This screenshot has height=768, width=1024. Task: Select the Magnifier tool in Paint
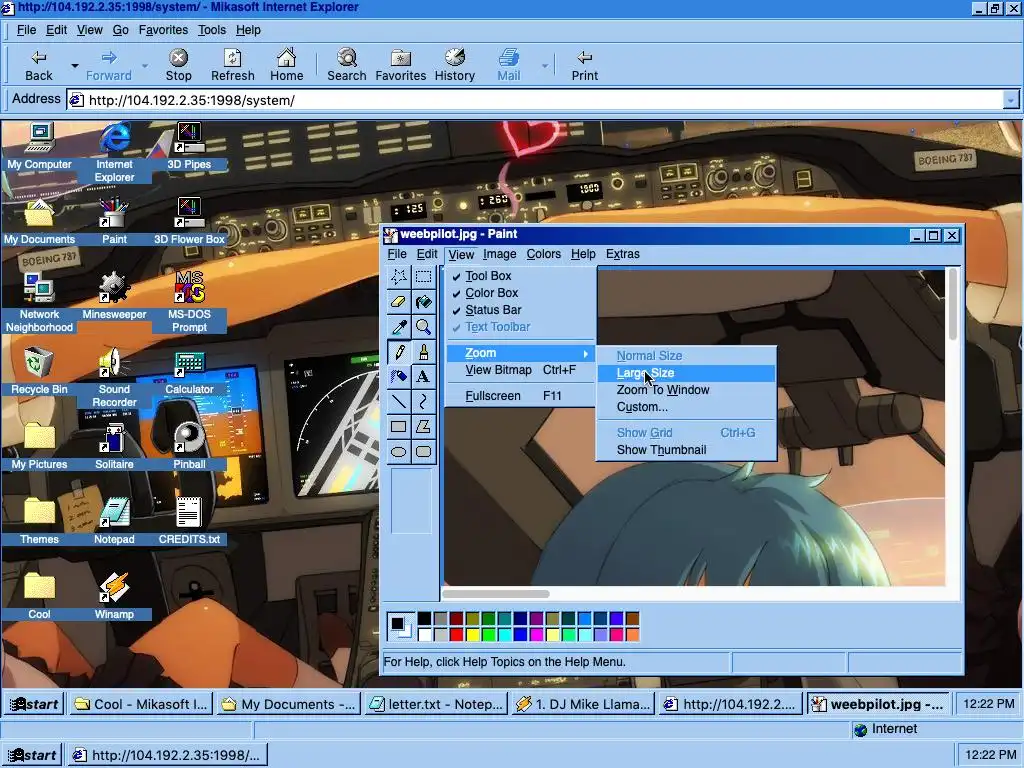point(423,327)
